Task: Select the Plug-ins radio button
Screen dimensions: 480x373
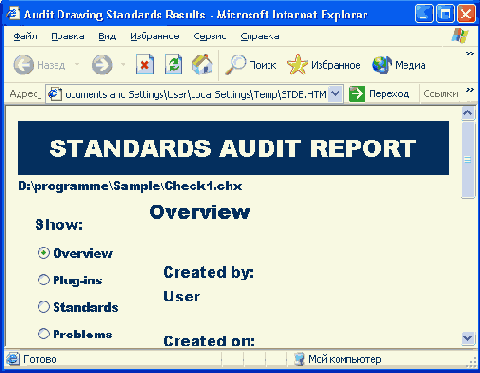Action: [x=43, y=280]
